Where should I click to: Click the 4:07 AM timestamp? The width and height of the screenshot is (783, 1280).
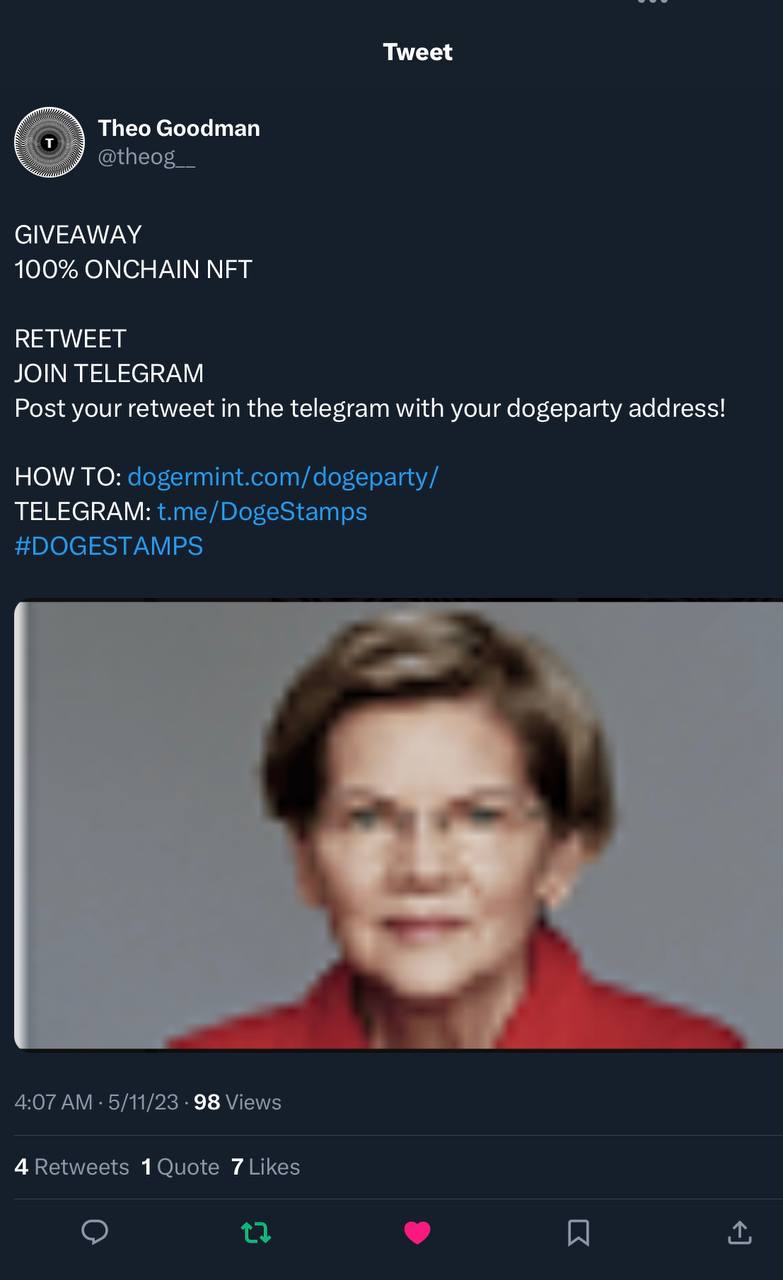[x=53, y=1102]
